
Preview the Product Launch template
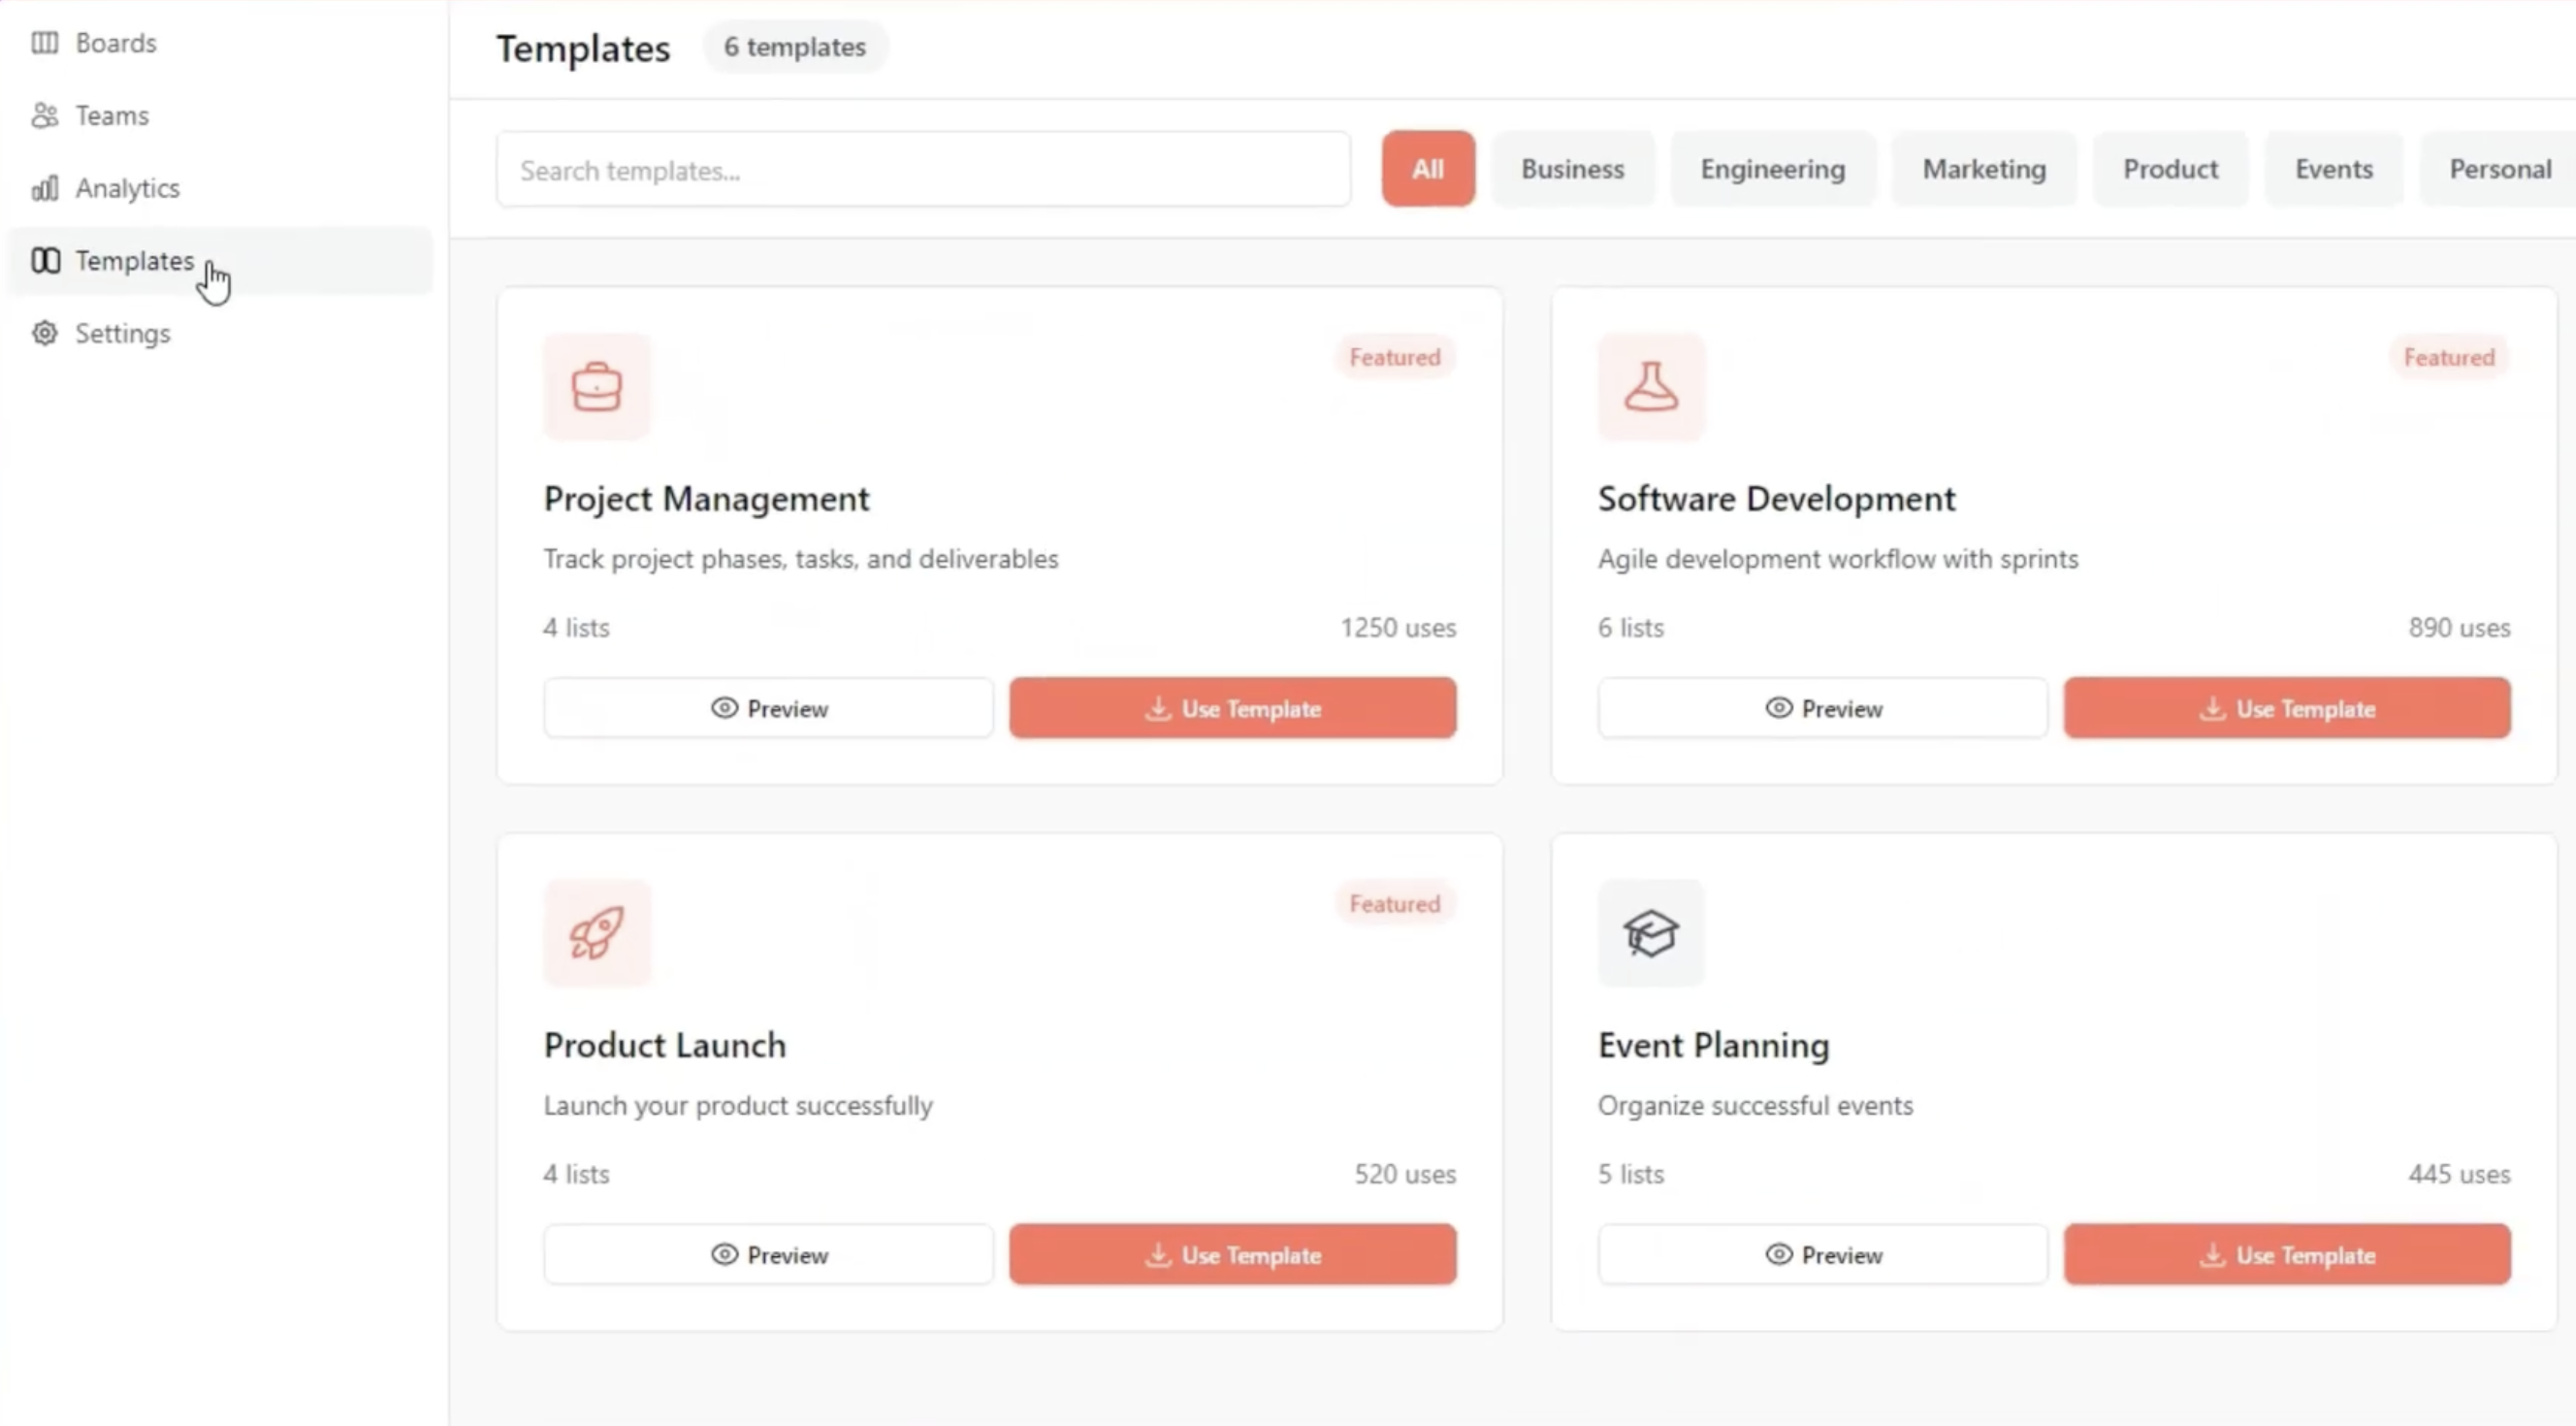(768, 1254)
